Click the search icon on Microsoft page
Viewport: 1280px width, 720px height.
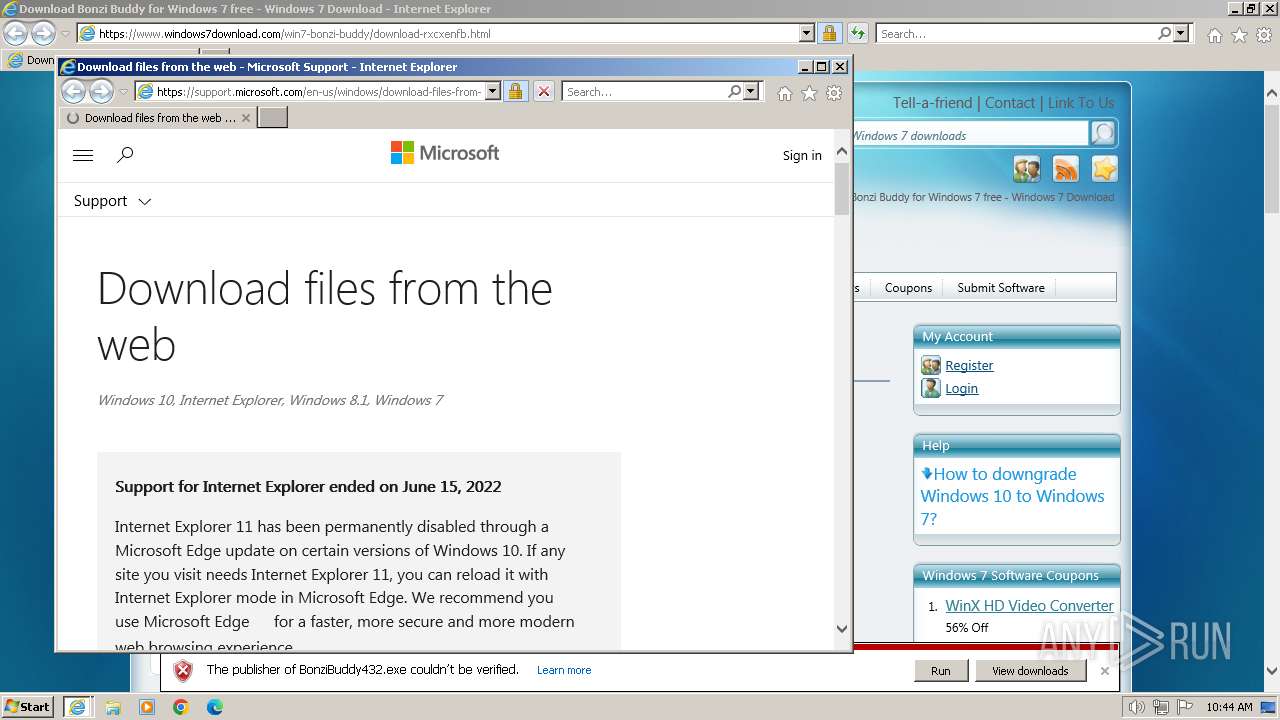(x=125, y=155)
